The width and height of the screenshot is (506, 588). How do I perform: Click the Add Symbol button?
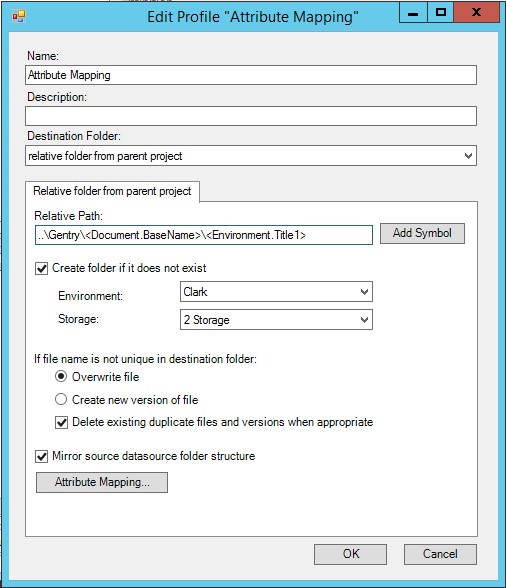click(x=422, y=233)
